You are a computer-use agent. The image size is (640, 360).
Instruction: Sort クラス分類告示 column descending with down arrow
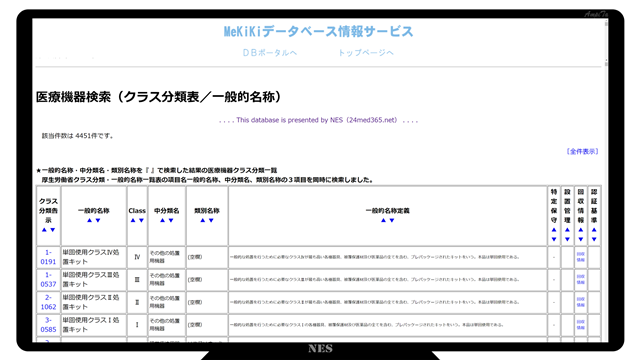[53, 230]
